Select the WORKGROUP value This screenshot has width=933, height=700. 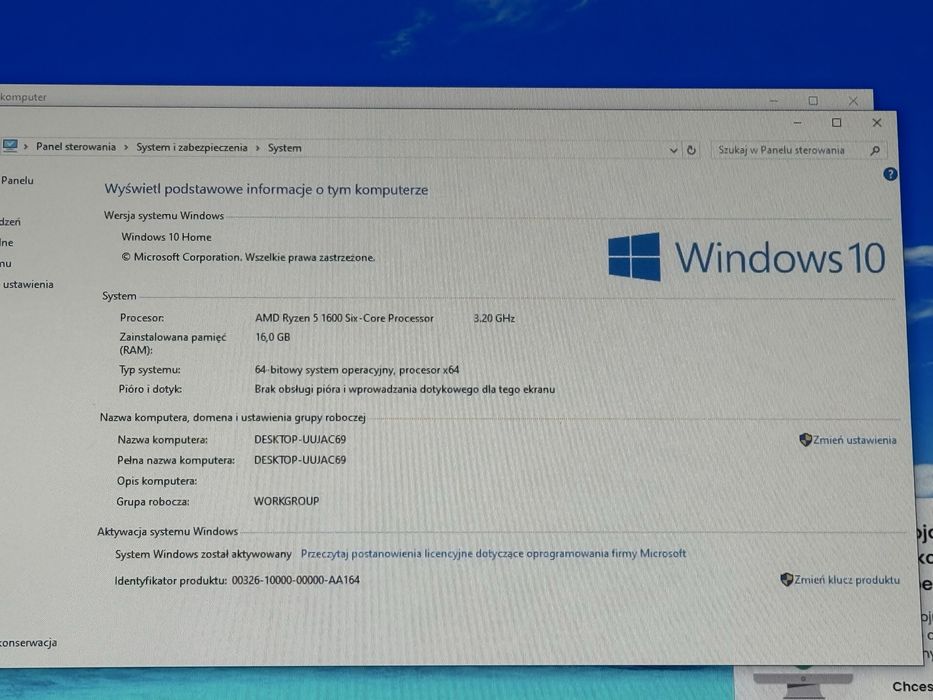pyautogui.click(x=286, y=501)
